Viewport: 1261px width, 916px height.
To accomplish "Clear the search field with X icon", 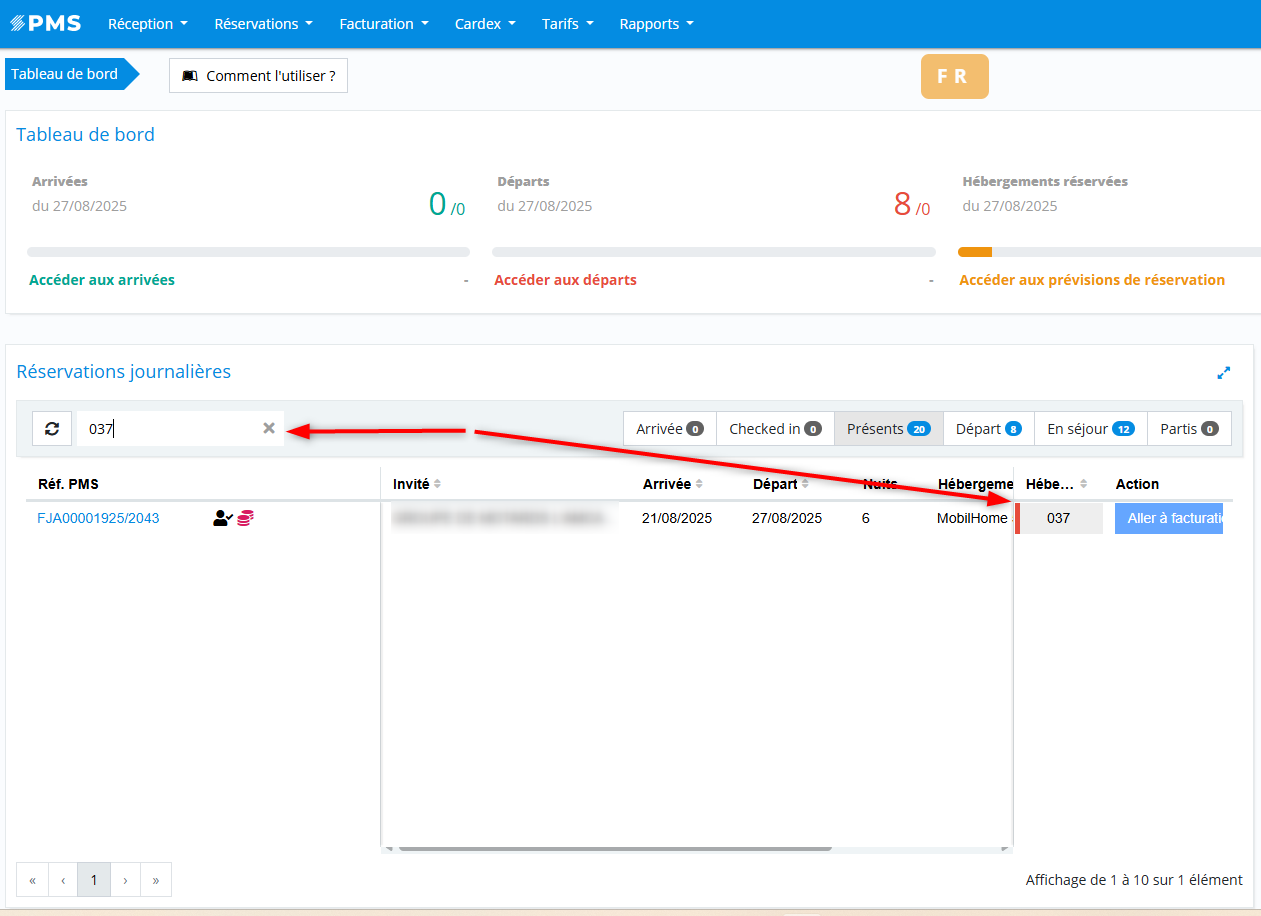I will pyautogui.click(x=268, y=428).
